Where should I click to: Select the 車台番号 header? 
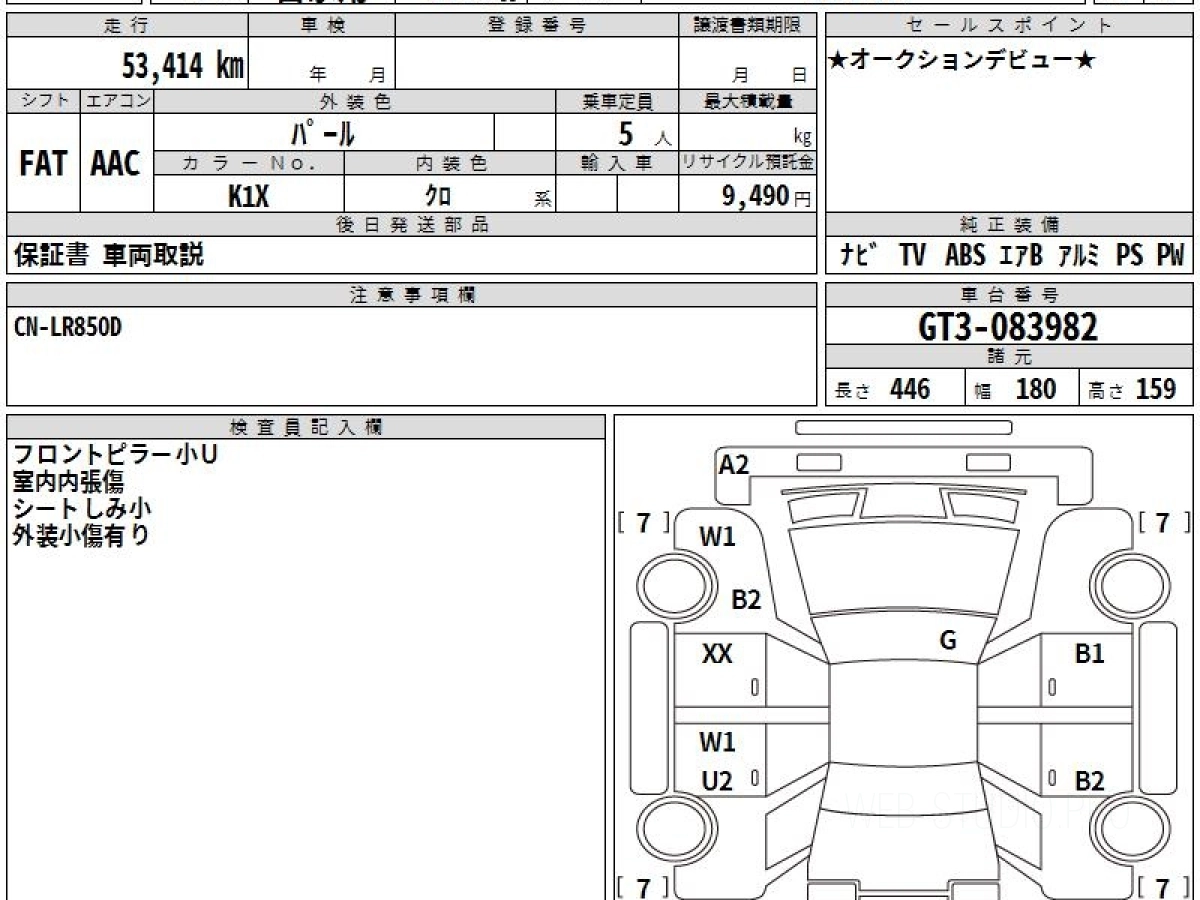pos(1010,295)
